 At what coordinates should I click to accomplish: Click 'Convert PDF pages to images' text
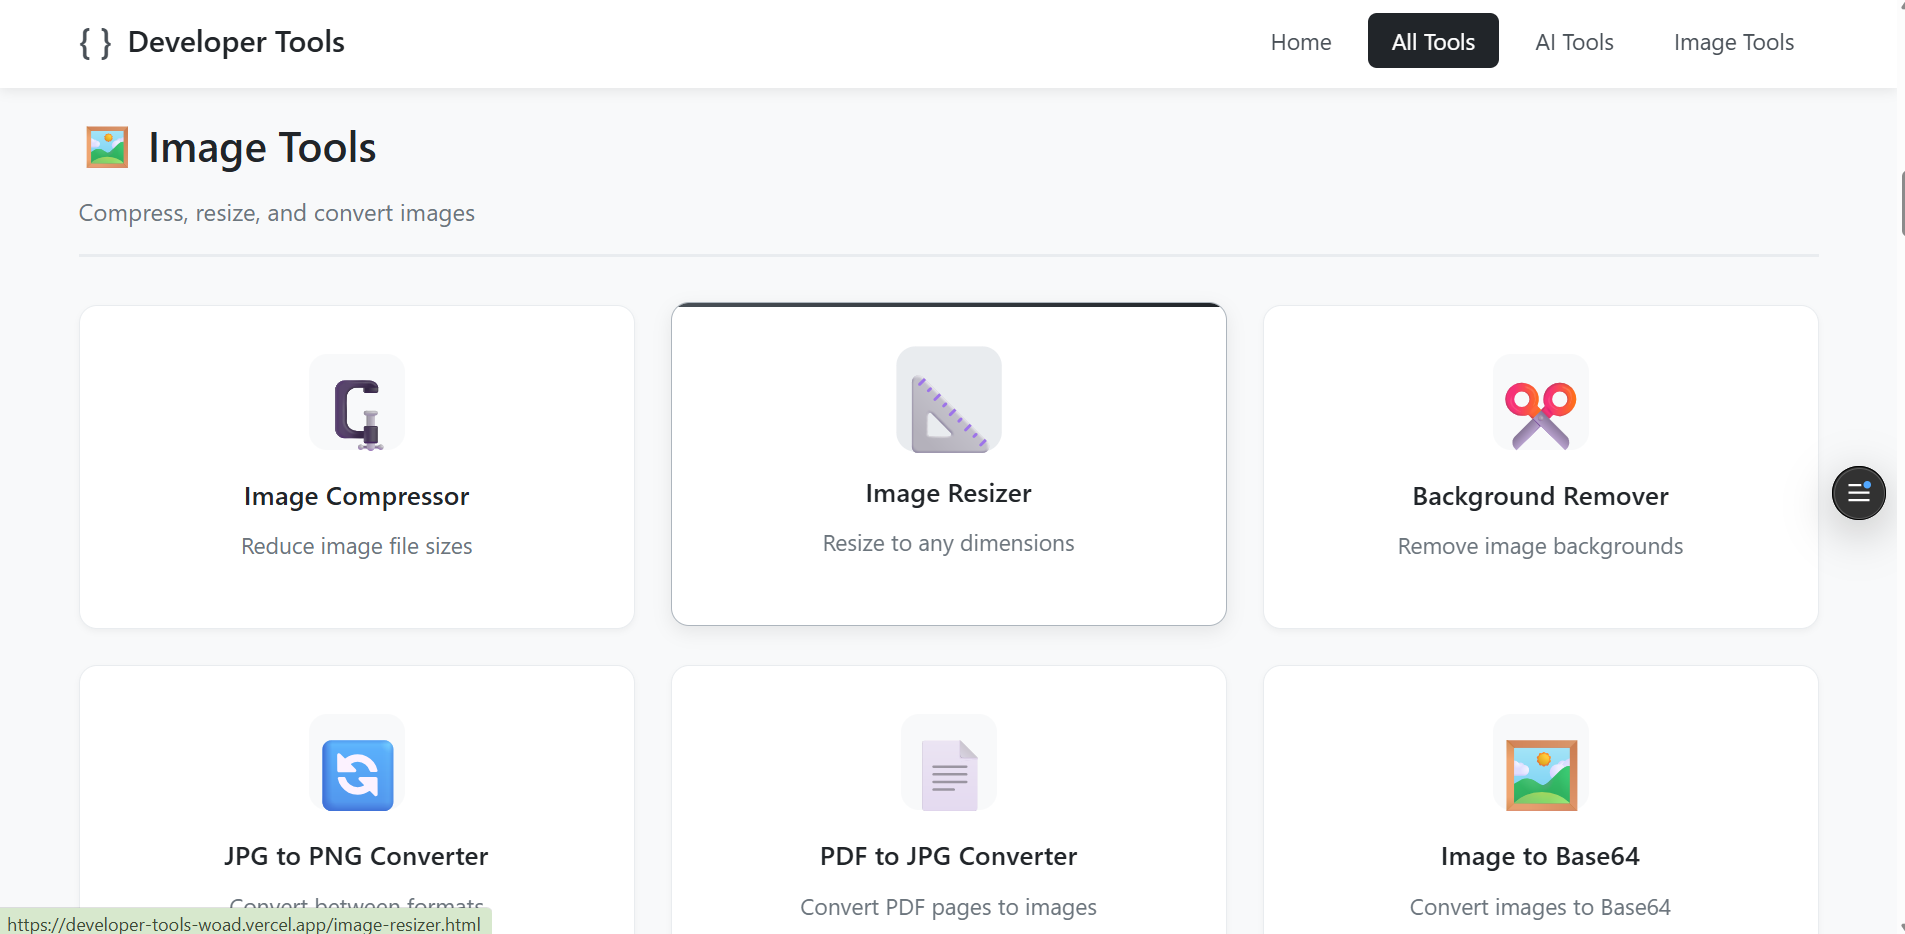click(949, 907)
